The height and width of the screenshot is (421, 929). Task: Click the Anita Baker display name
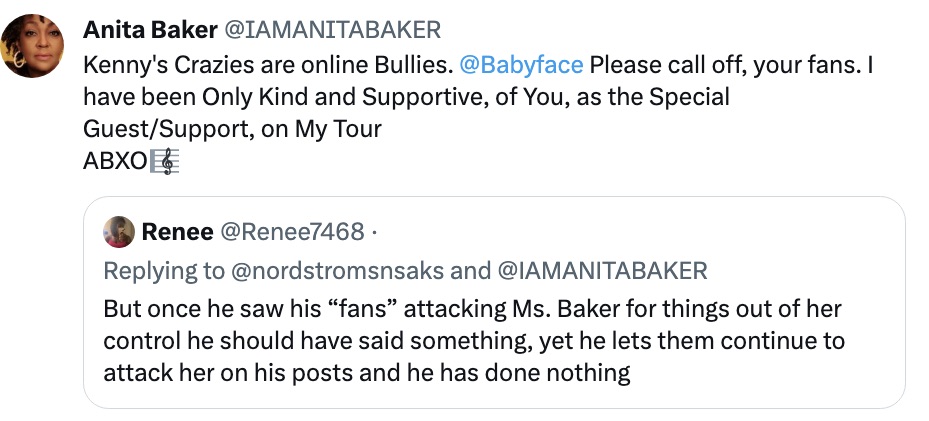tap(150, 30)
